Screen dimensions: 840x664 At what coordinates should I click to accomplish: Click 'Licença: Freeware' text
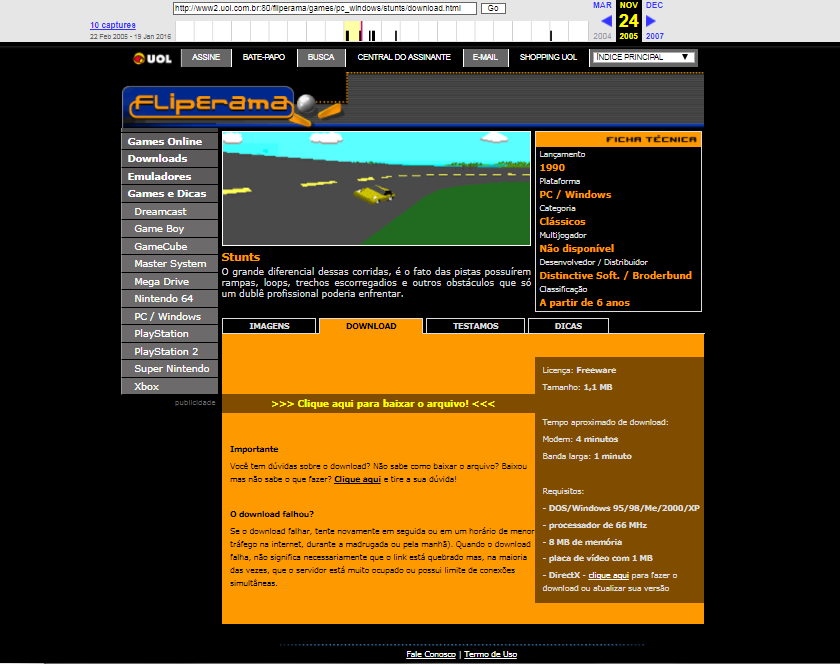579,370
